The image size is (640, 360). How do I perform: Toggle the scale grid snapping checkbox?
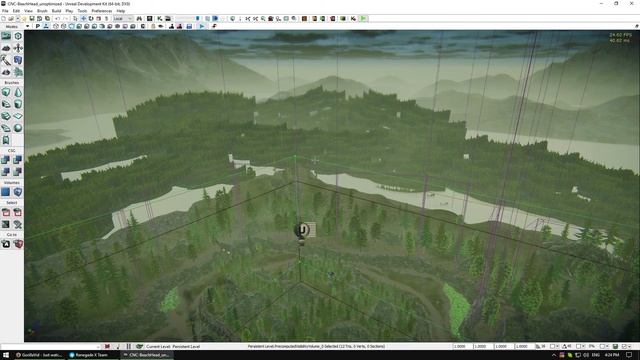(x=603, y=347)
